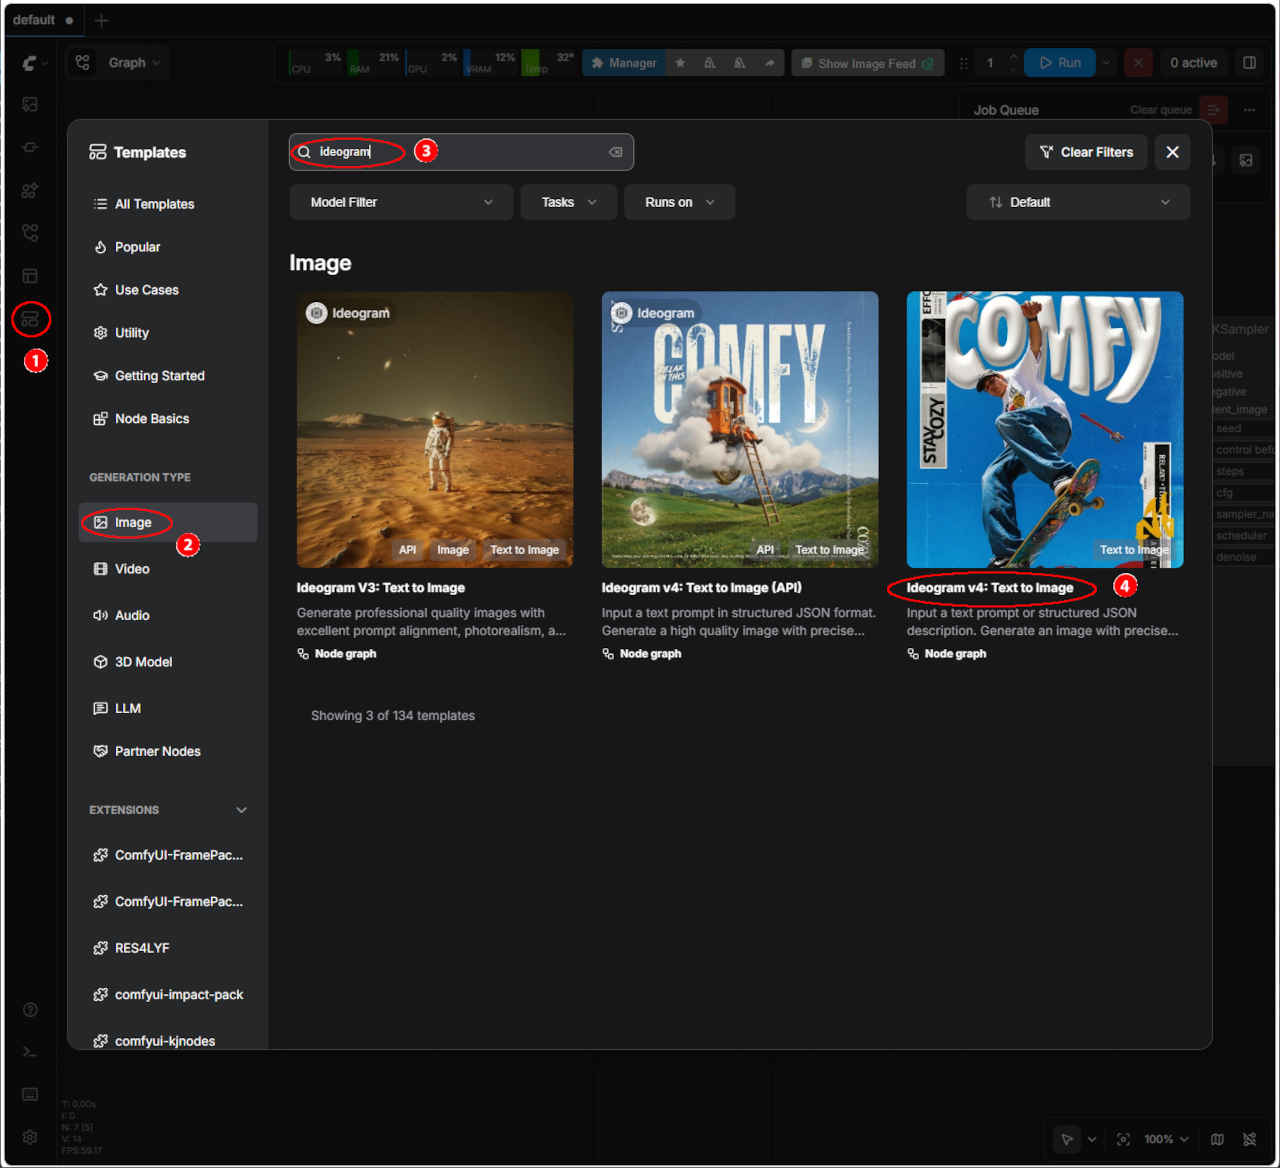Open the astronaut on Mars template thumbnail
1280x1168 pixels.
(435, 430)
